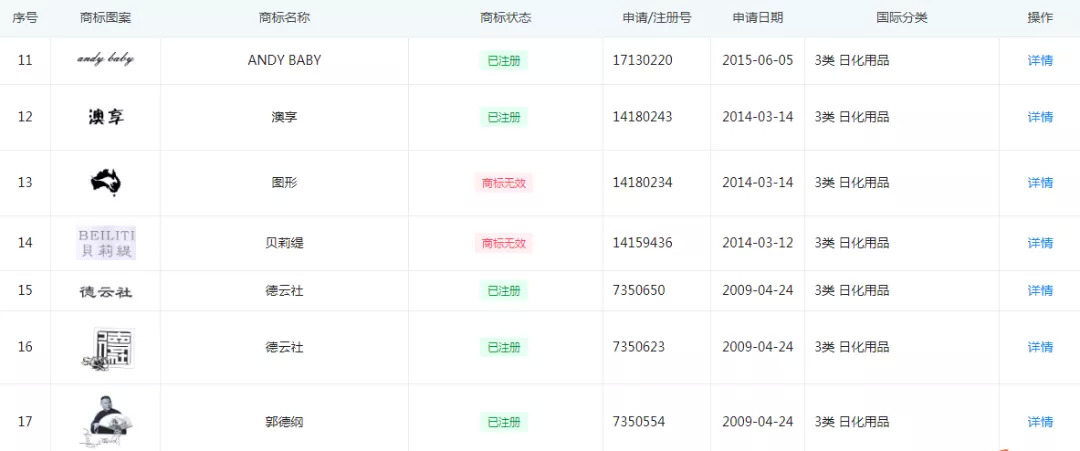Click 已注册 badge for 郭德纲

(503, 421)
